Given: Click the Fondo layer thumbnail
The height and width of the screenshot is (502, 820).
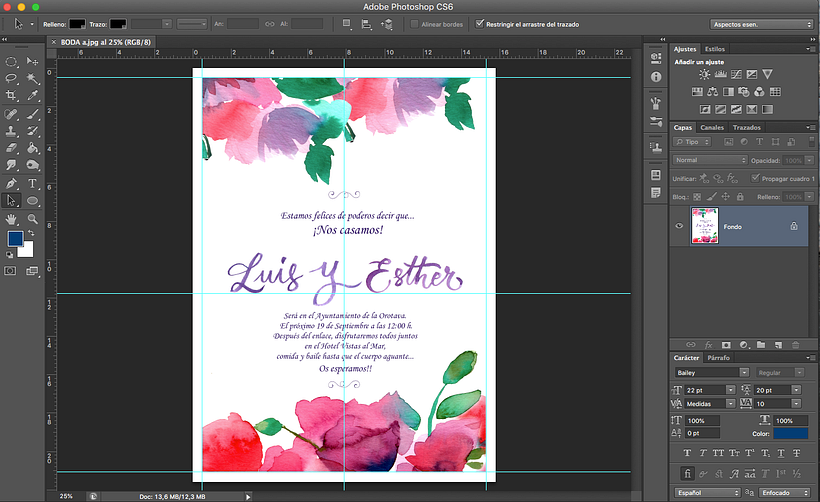Looking at the screenshot, I should pyautogui.click(x=704, y=226).
